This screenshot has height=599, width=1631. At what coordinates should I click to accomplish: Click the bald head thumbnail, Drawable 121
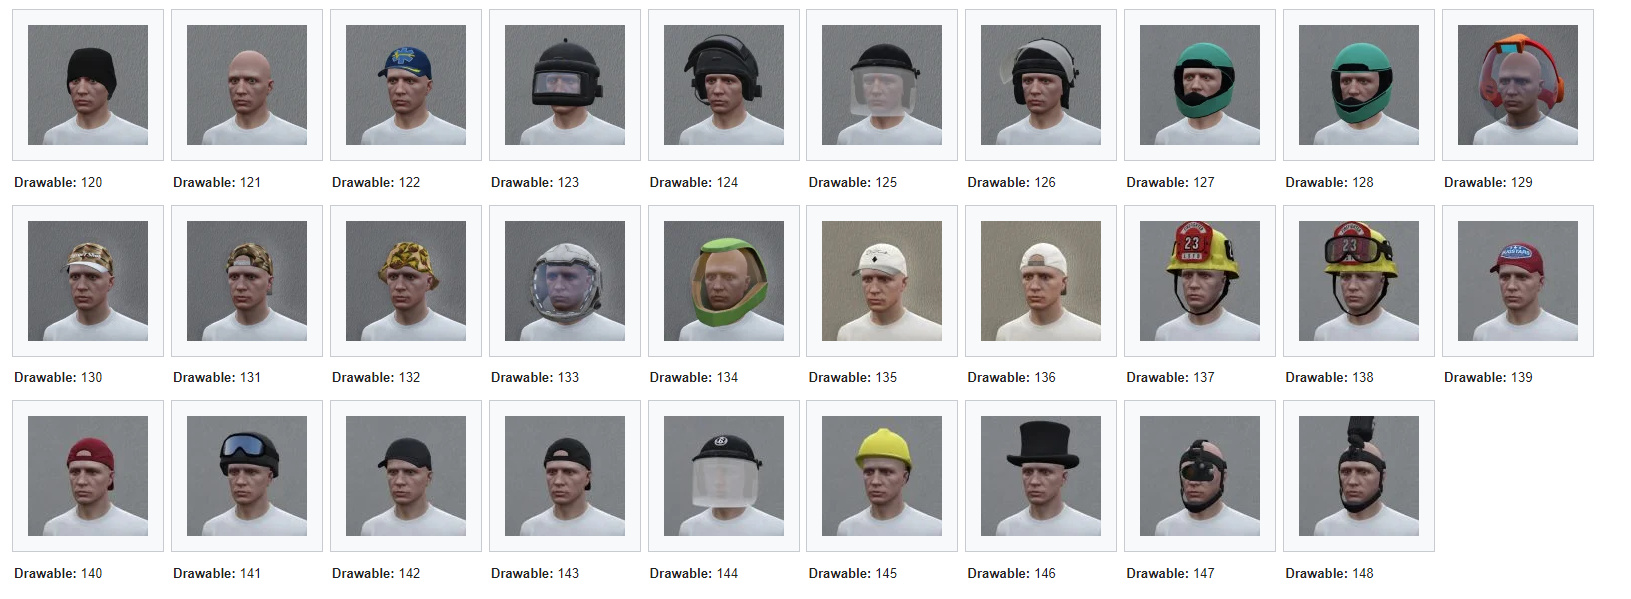[x=247, y=85]
